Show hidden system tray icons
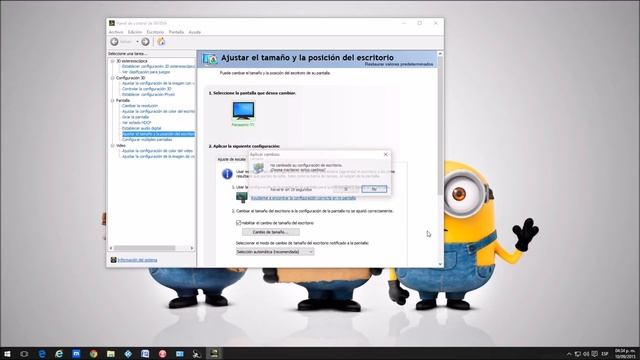Image resolution: width=640 pixels, height=360 pixels. (x=569, y=354)
